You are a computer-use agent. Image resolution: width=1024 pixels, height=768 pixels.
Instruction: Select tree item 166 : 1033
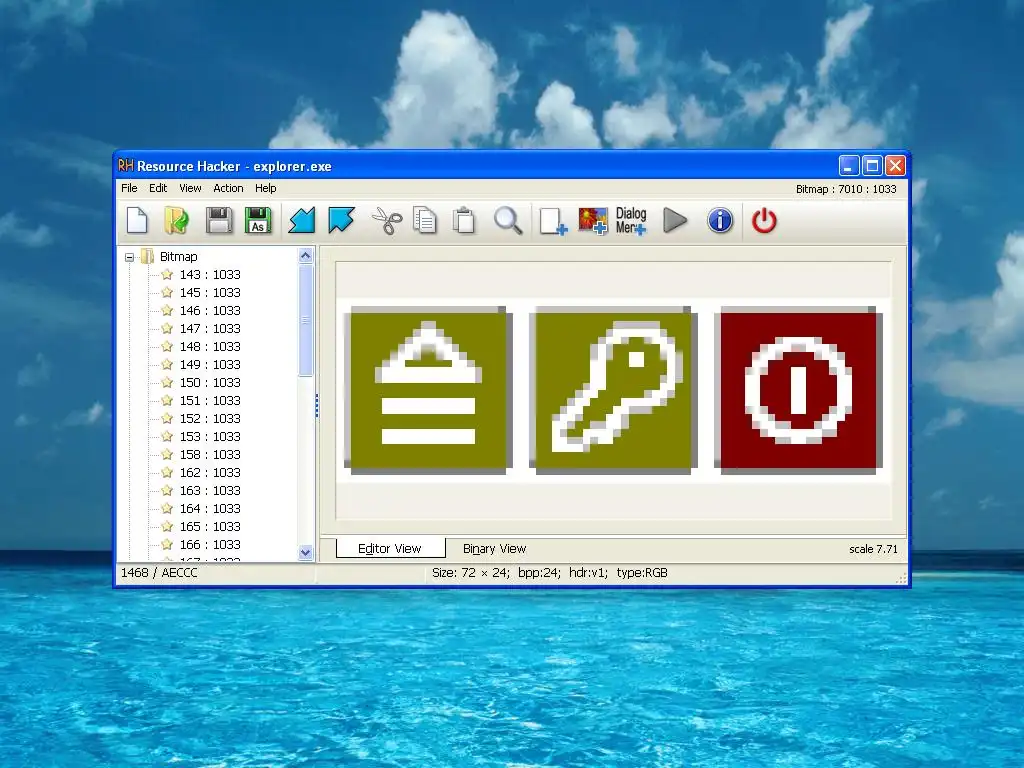[x=210, y=544]
